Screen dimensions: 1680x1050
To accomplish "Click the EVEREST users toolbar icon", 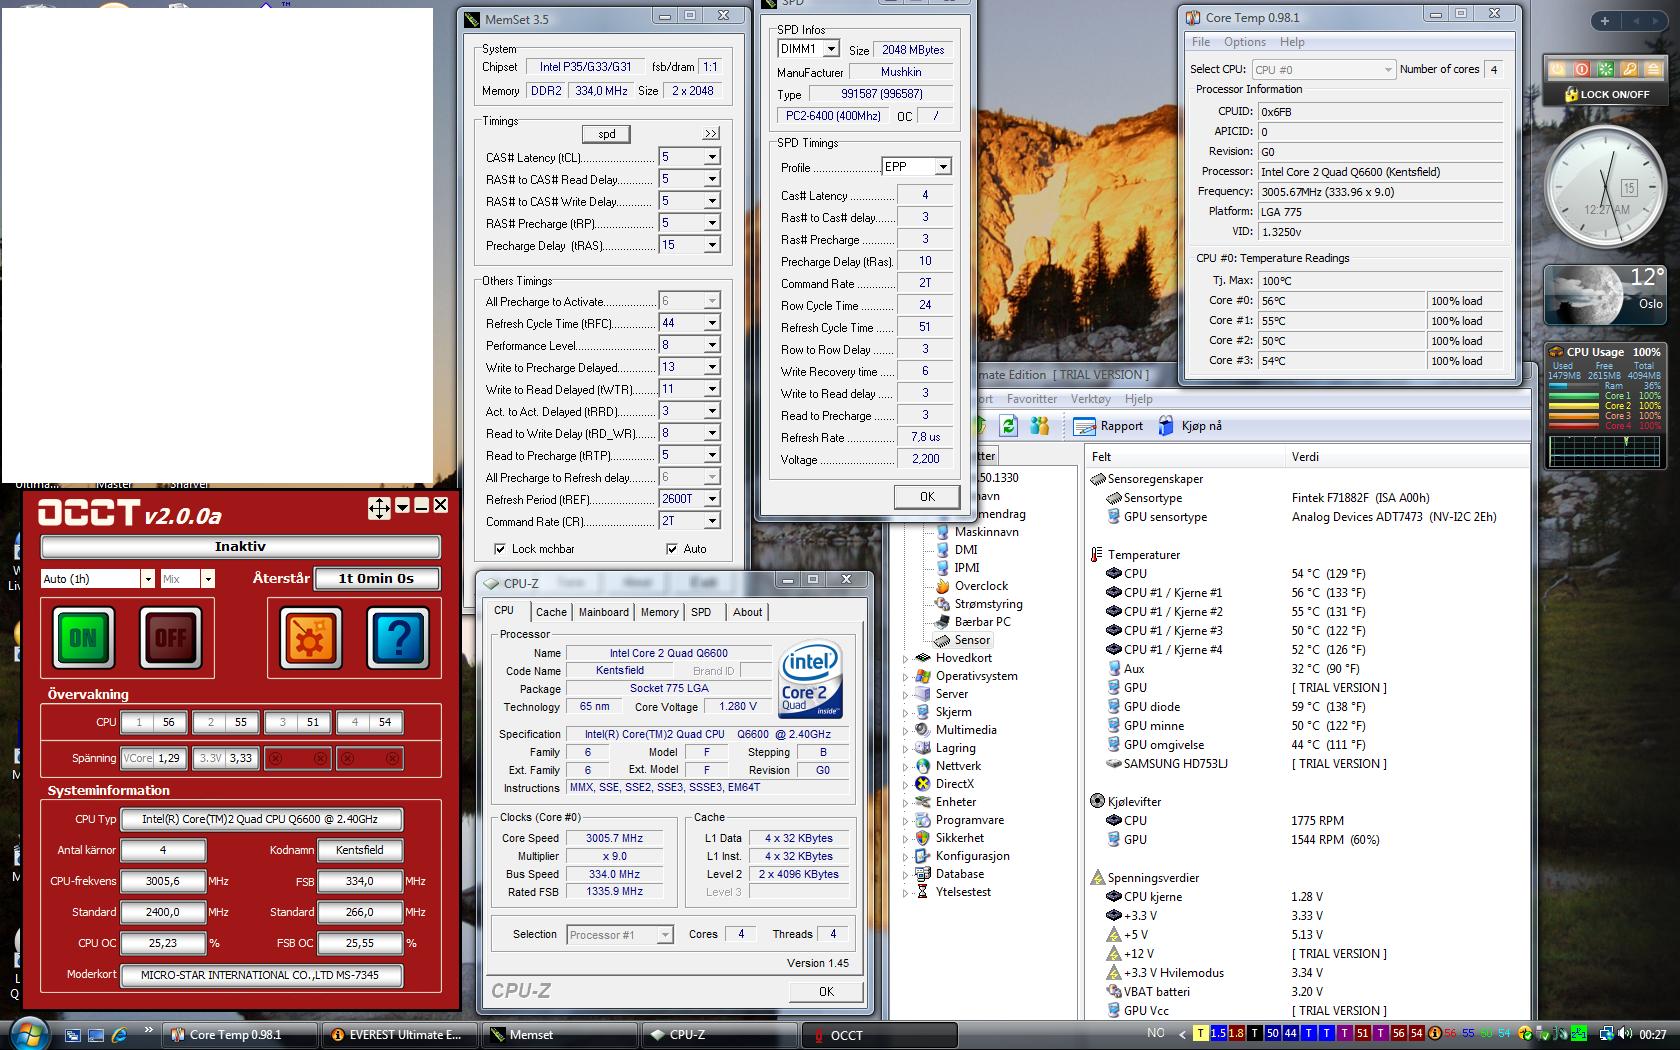I will pyautogui.click(x=1040, y=426).
